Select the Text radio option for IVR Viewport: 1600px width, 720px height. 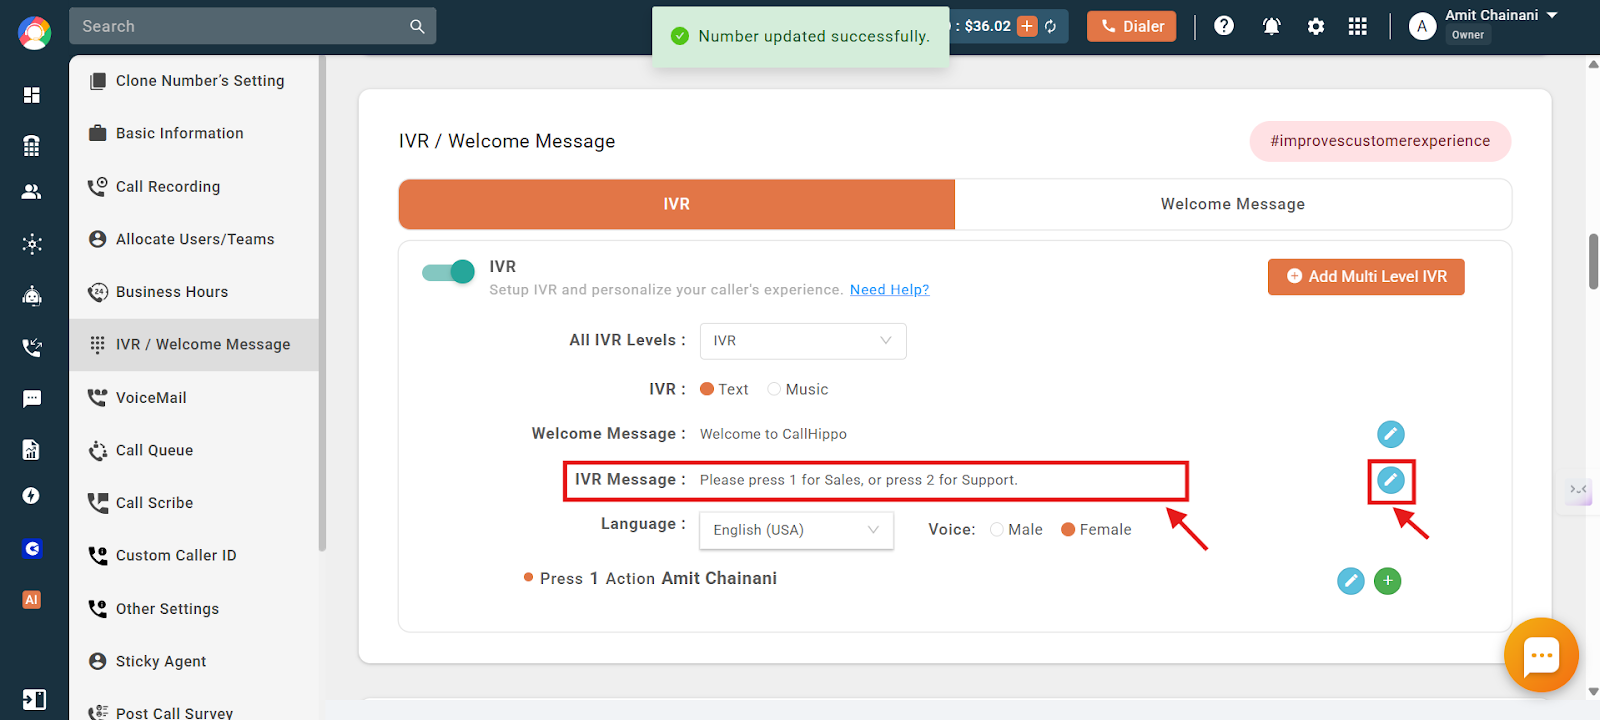click(707, 389)
